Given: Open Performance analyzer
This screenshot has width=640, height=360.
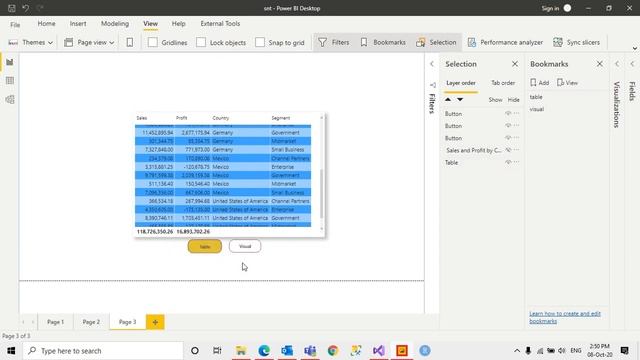Looking at the screenshot, I should point(505,42).
